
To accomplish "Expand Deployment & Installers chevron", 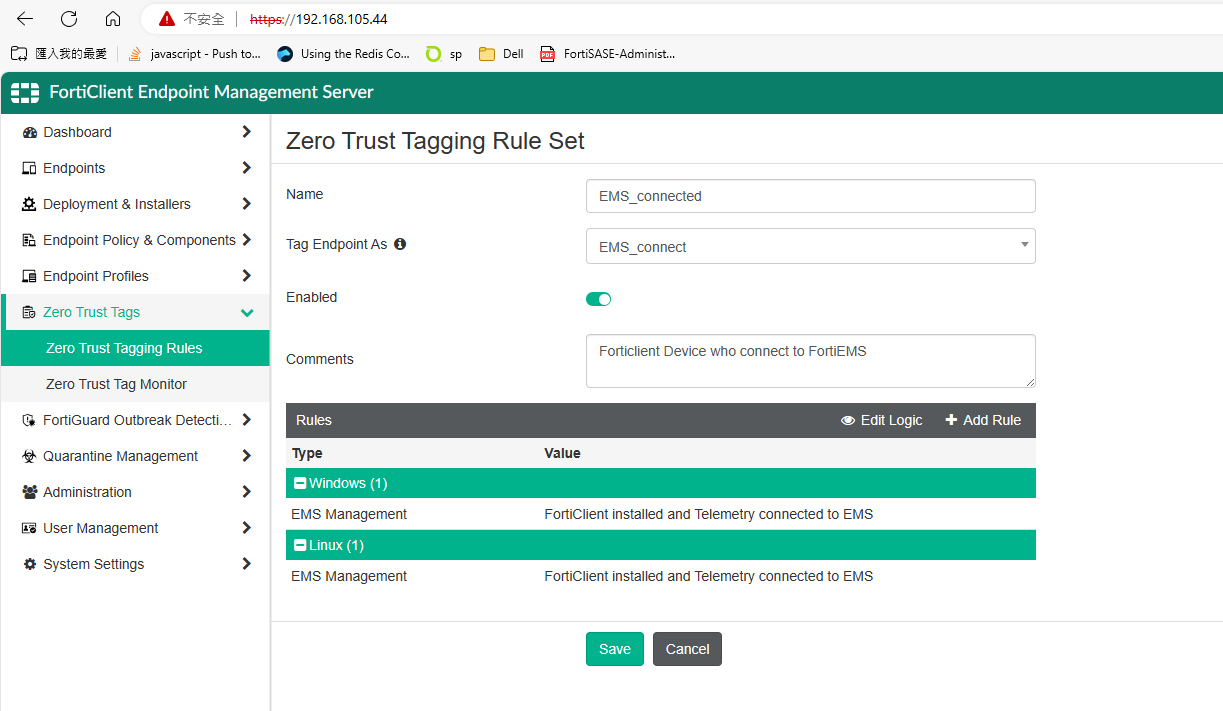I will (246, 204).
